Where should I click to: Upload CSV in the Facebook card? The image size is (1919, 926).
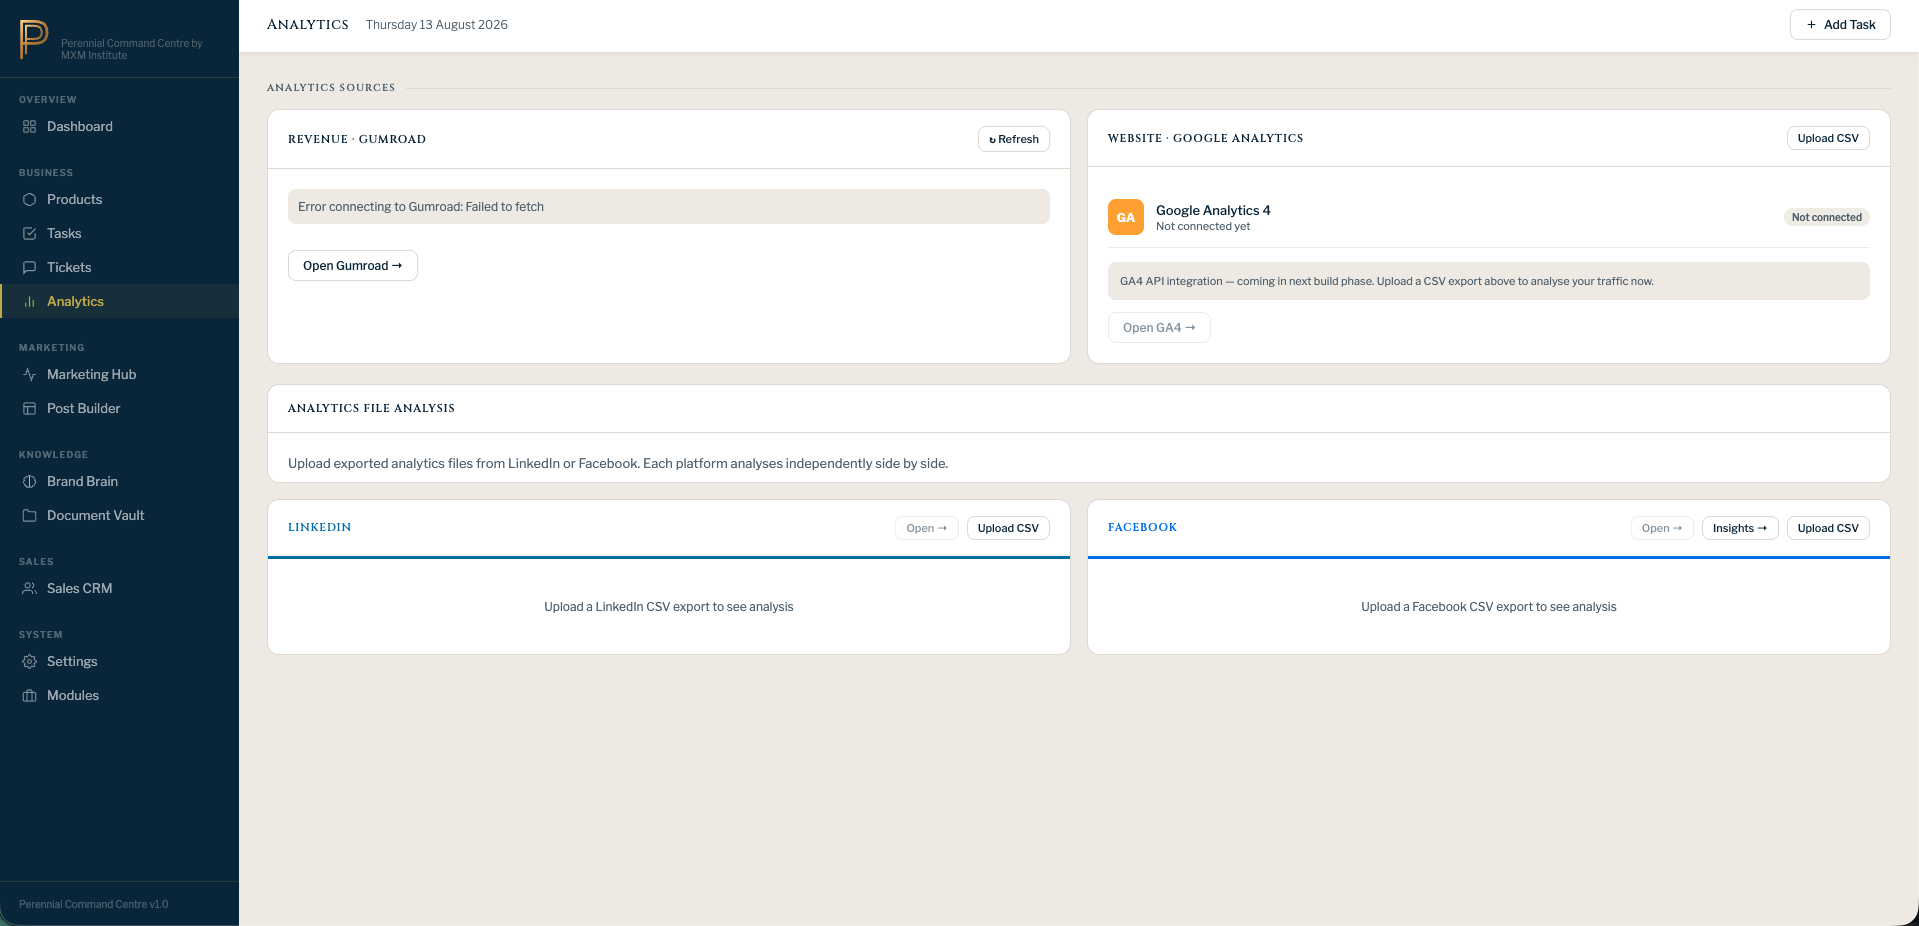pos(1828,528)
